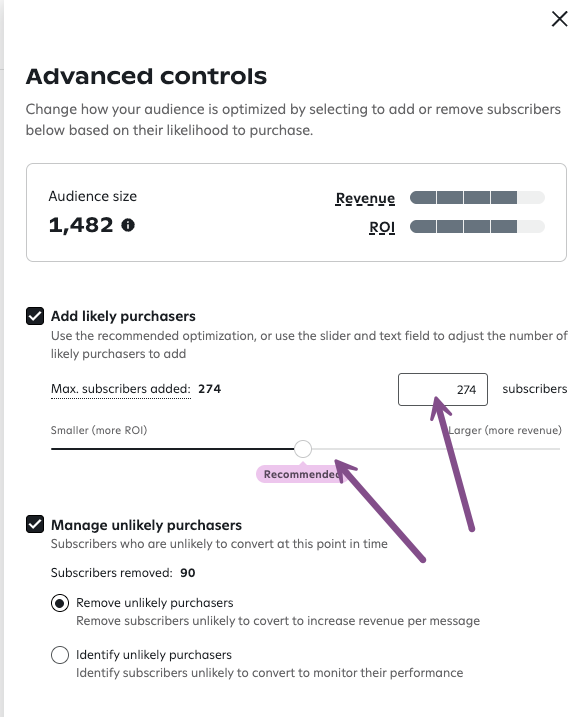Click the ROI progress bar
The height and width of the screenshot is (717, 586).
pyautogui.click(x=477, y=226)
